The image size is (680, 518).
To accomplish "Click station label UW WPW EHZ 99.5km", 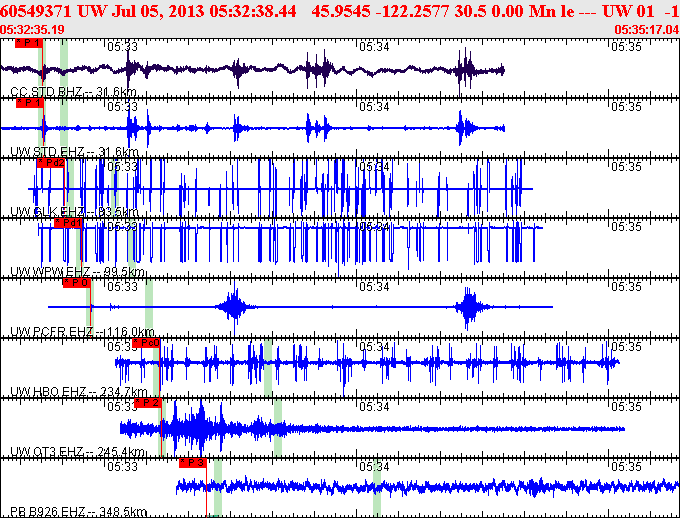I will pyautogui.click(x=77, y=272).
